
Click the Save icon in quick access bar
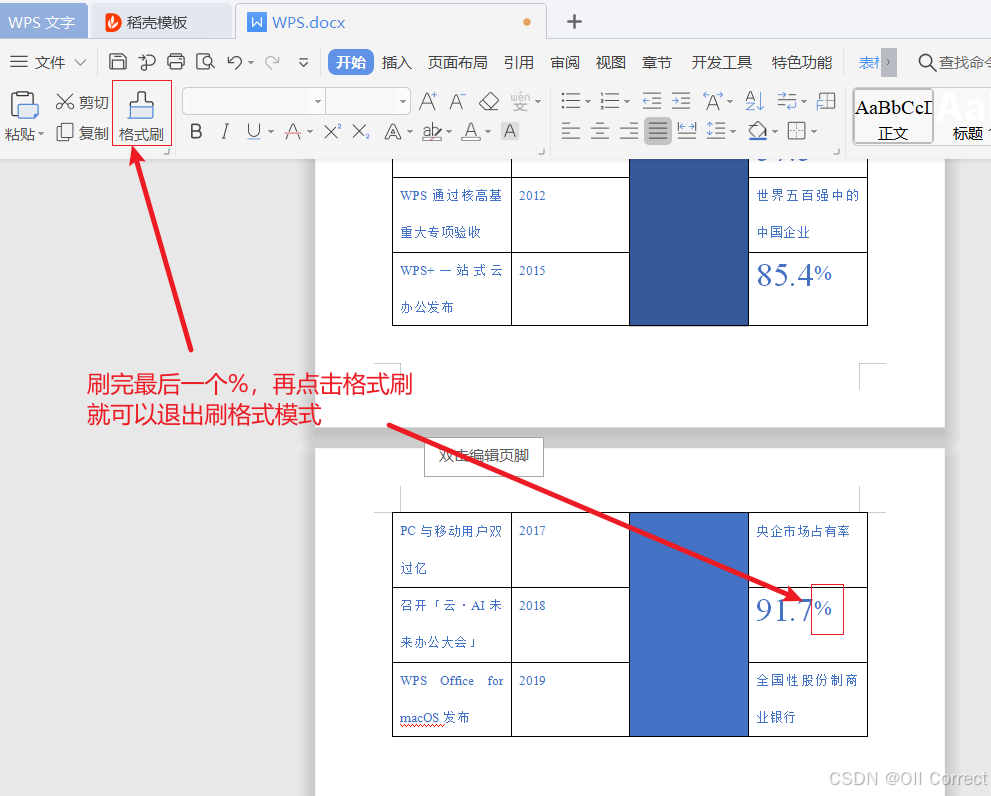pos(118,62)
